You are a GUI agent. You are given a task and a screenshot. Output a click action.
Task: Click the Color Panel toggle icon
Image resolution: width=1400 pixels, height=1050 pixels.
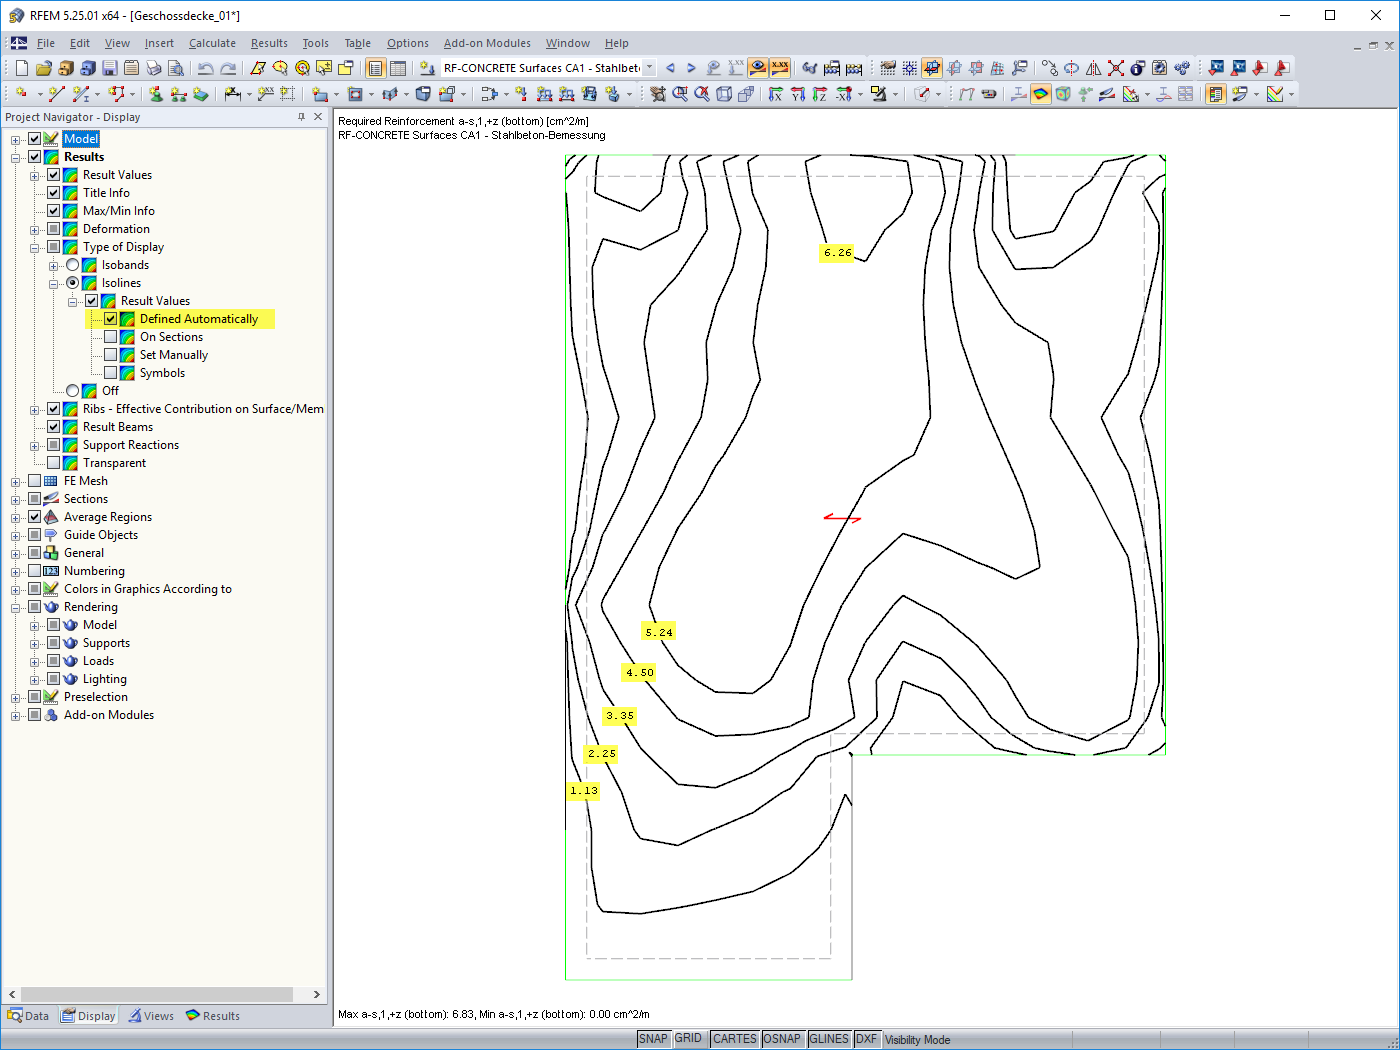click(1216, 94)
